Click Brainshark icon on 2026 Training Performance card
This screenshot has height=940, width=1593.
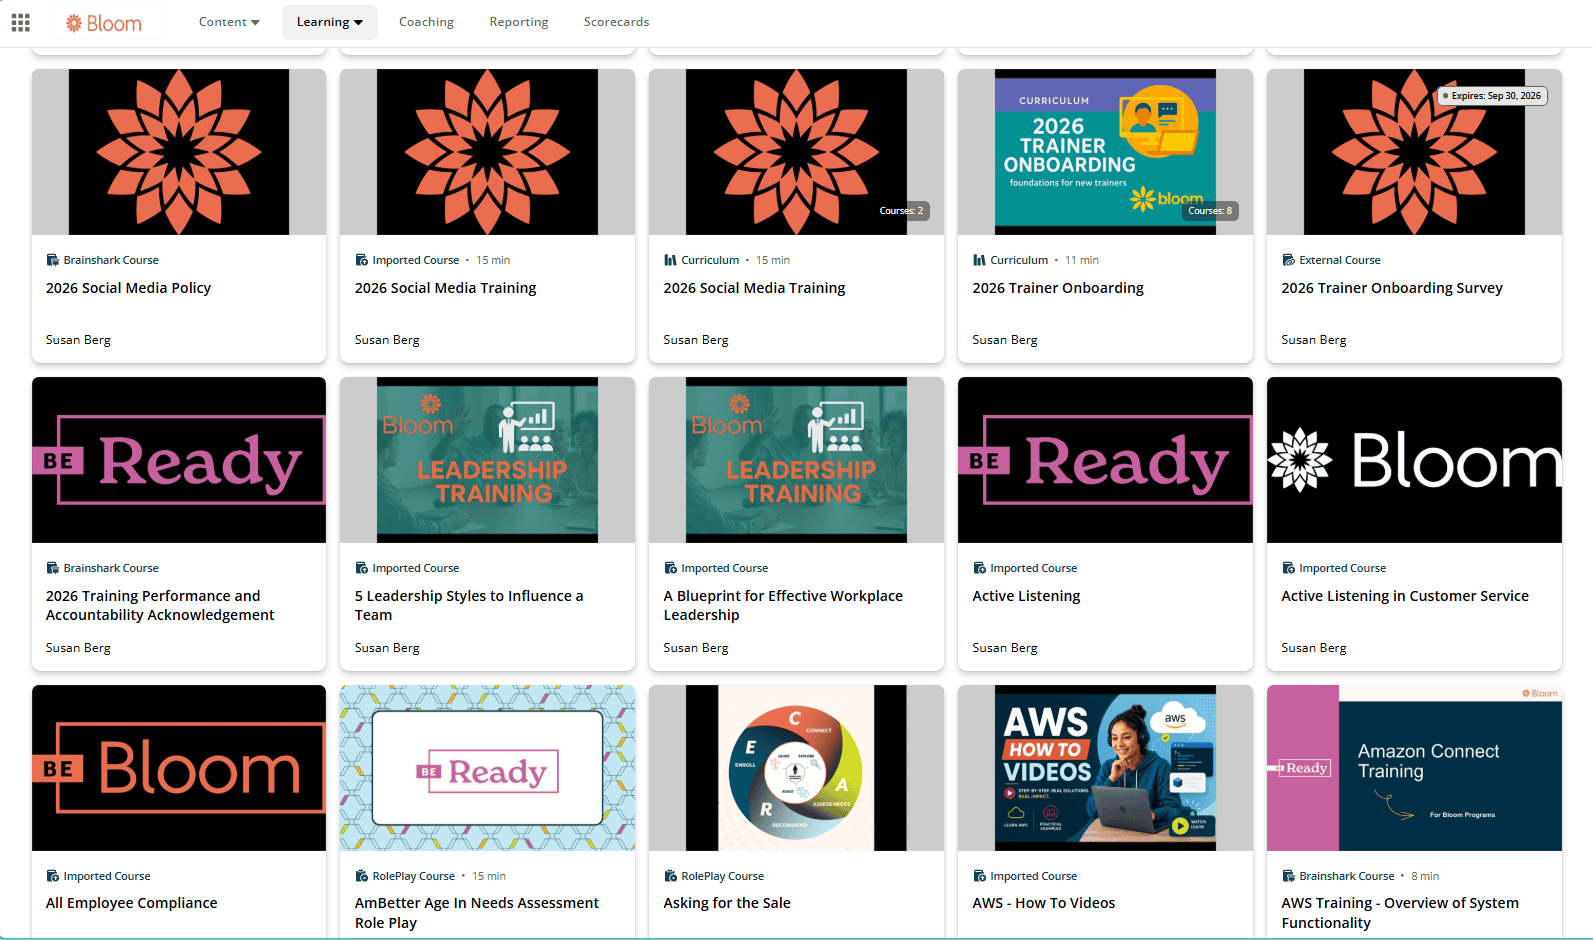tap(52, 568)
